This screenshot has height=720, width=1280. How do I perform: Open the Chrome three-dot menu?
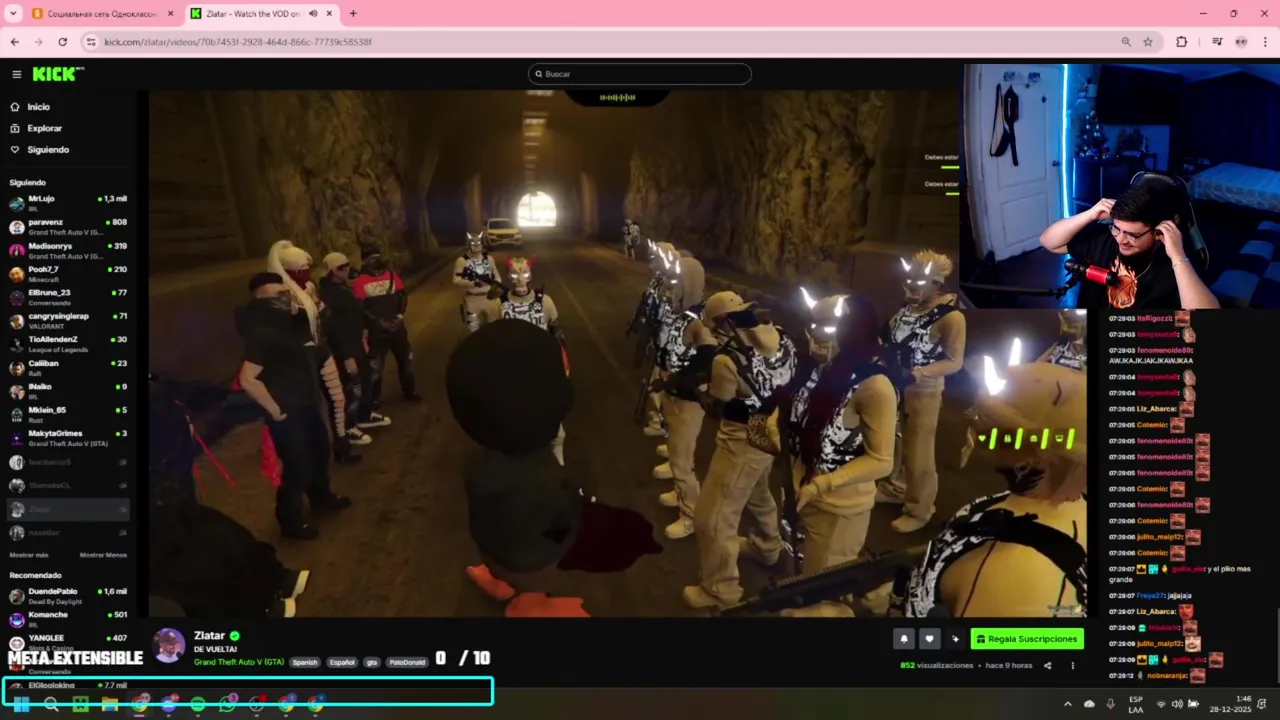point(1265,42)
